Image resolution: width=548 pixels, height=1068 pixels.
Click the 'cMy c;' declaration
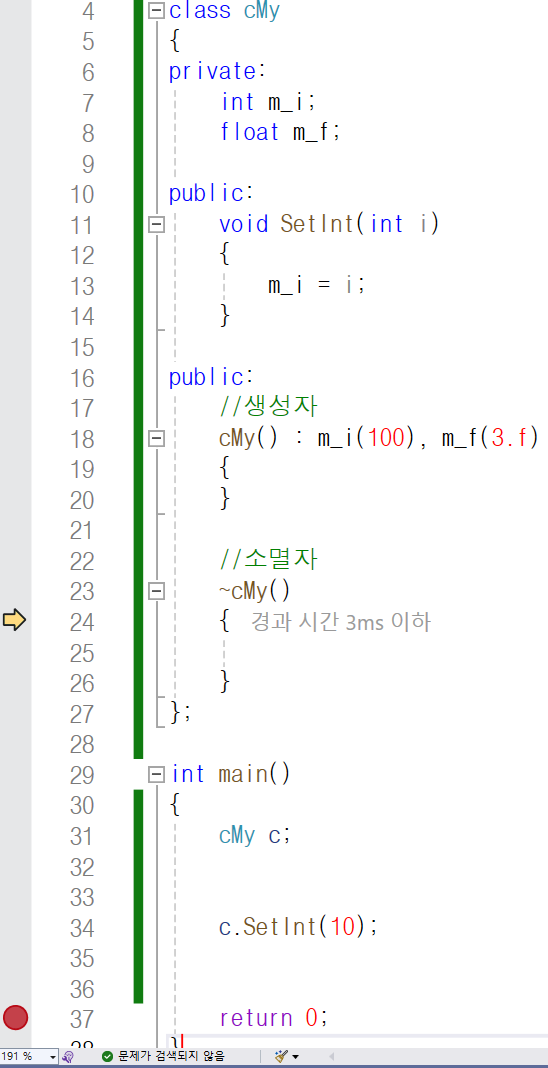click(255, 835)
